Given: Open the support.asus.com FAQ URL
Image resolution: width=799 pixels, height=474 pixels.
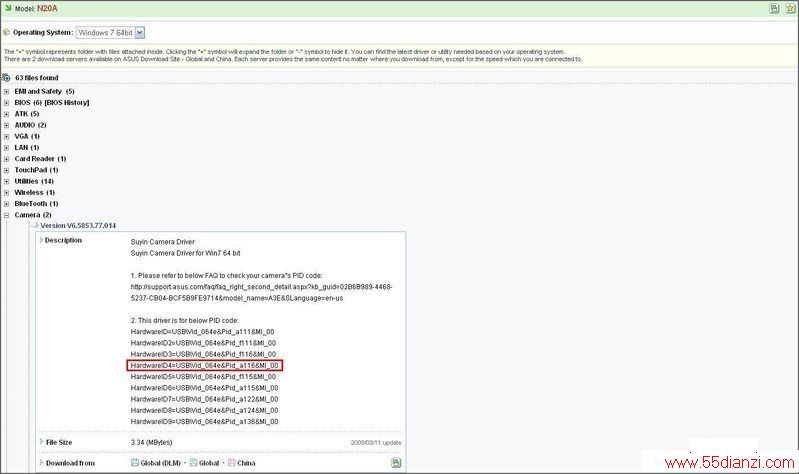Looking at the screenshot, I should pos(261,293).
